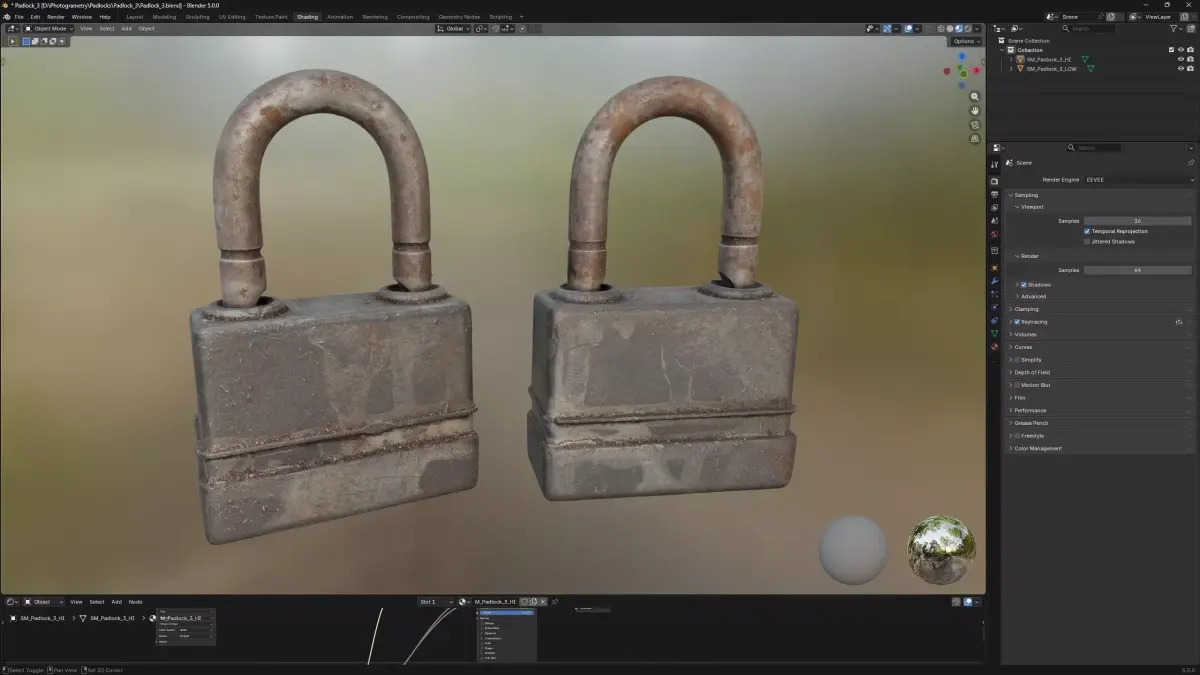Viewport: 1200px width, 675px height.
Task: Open the node editor Node menu
Action: (135, 601)
